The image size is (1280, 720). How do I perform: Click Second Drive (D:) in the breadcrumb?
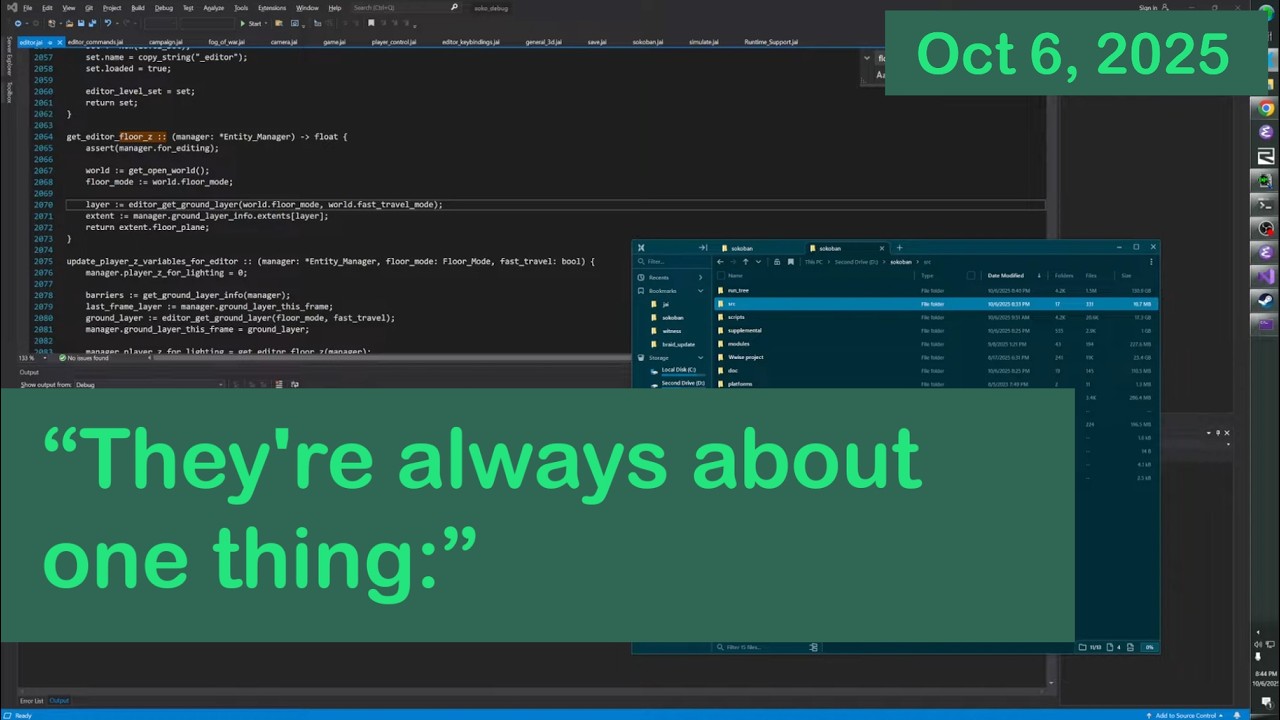click(x=856, y=262)
